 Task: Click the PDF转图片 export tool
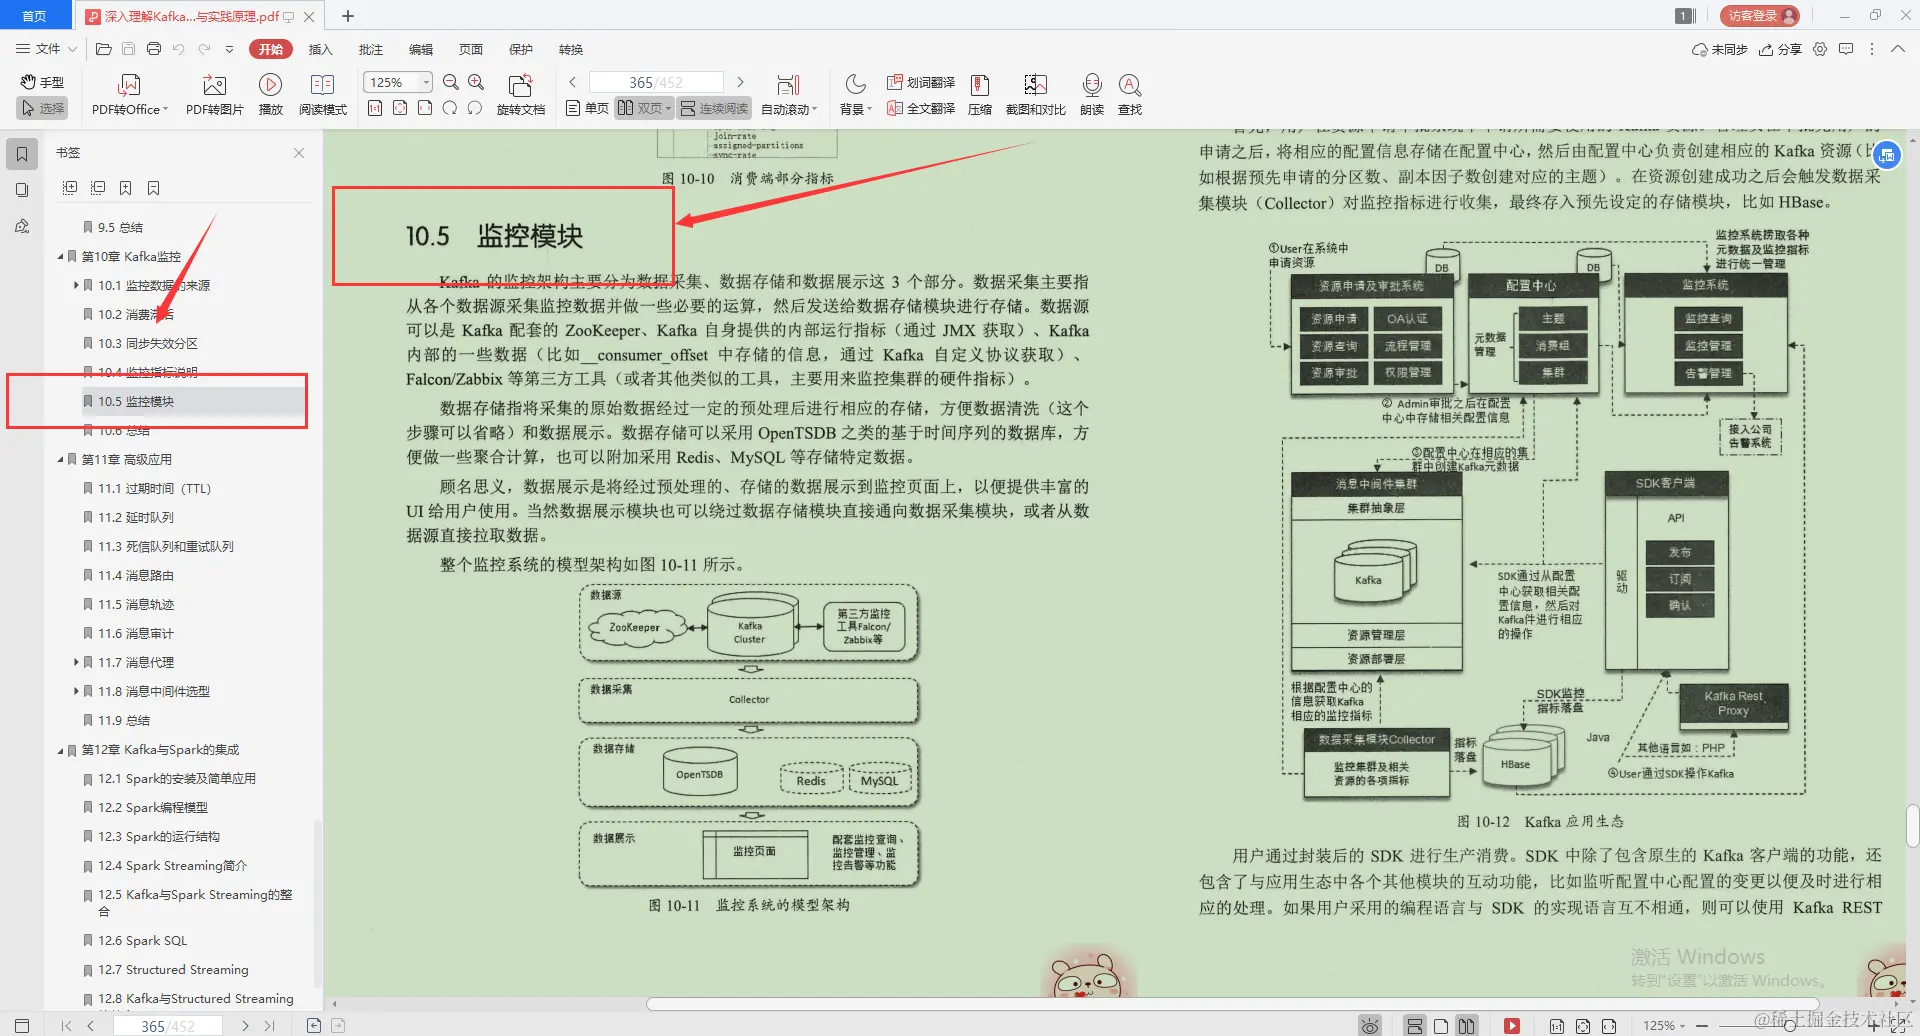point(213,93)
